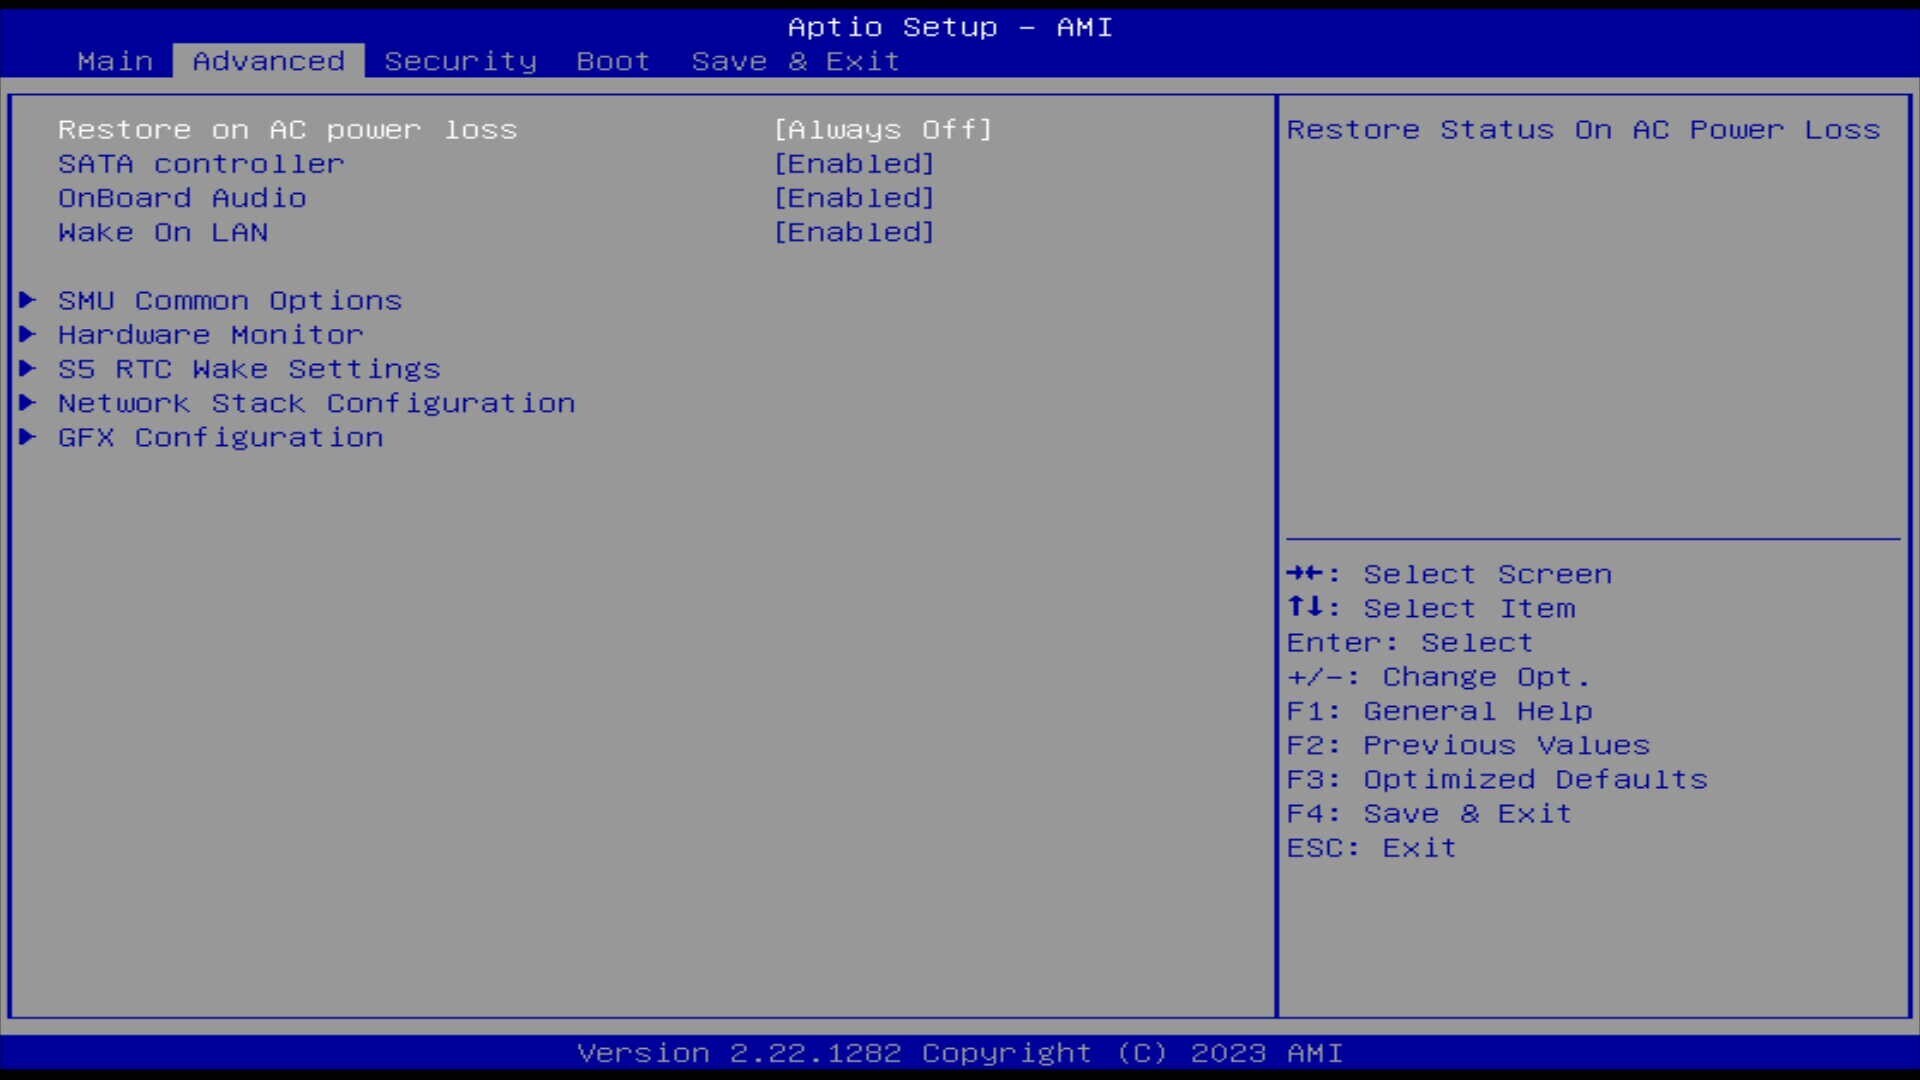Image resolution: width=1920 pixels, height=1080 pixels.
Task: Select the SATA controller label
Action: [201, 164]
